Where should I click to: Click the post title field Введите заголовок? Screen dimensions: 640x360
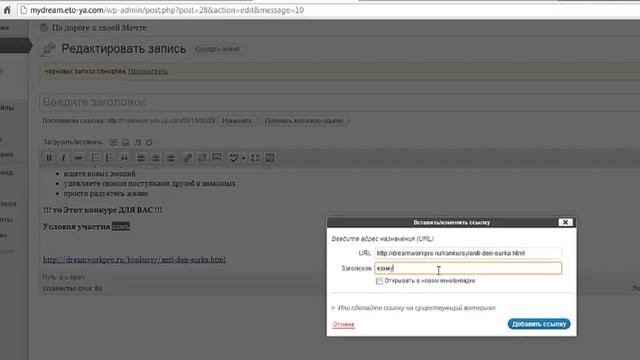coord(340,102)
